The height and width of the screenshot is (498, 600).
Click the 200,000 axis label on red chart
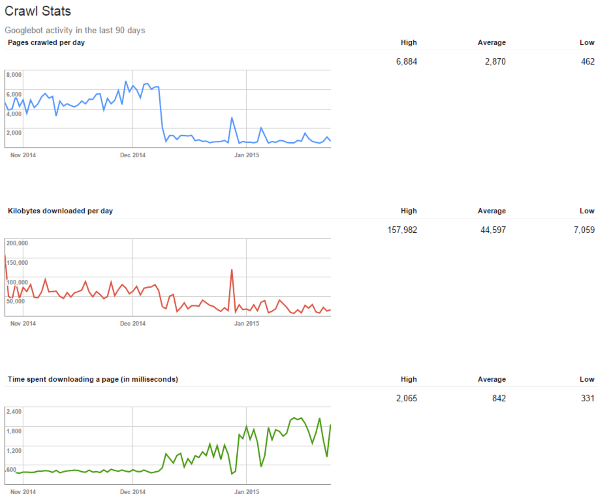(x=17, y=243)
